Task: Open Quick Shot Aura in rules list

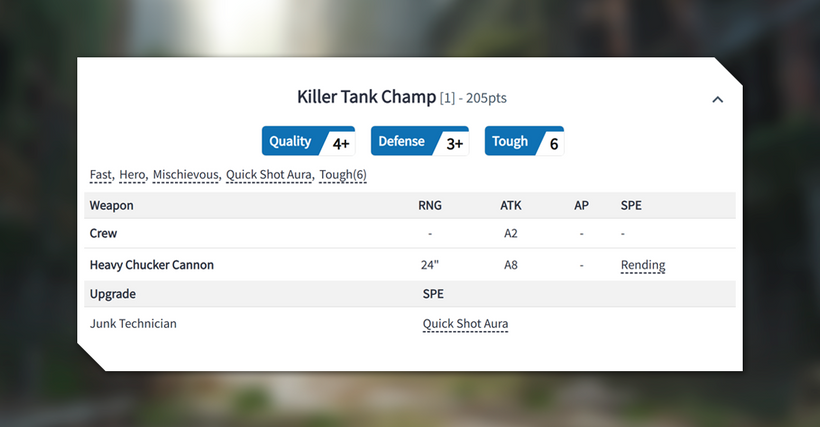Action: point(269,175)
